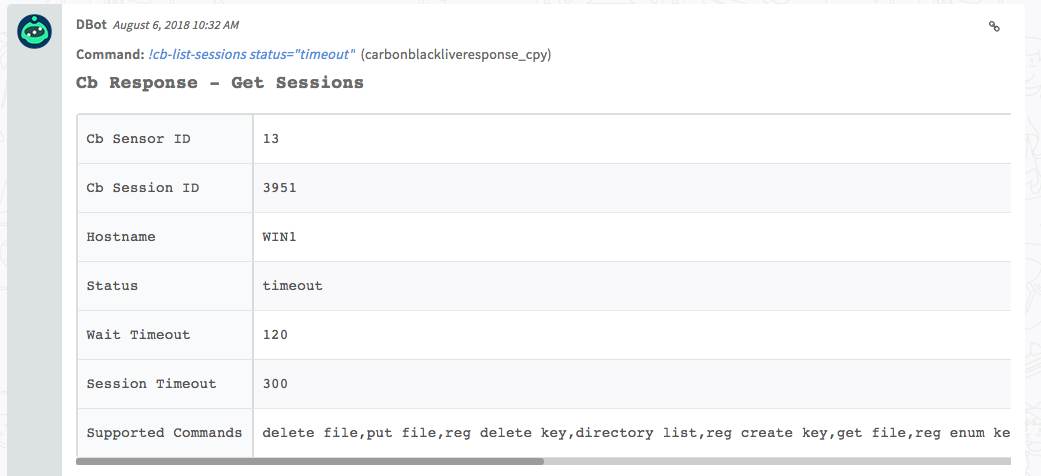Click the Status label cell
1041x476 pixels.
[x=112, y=286]
